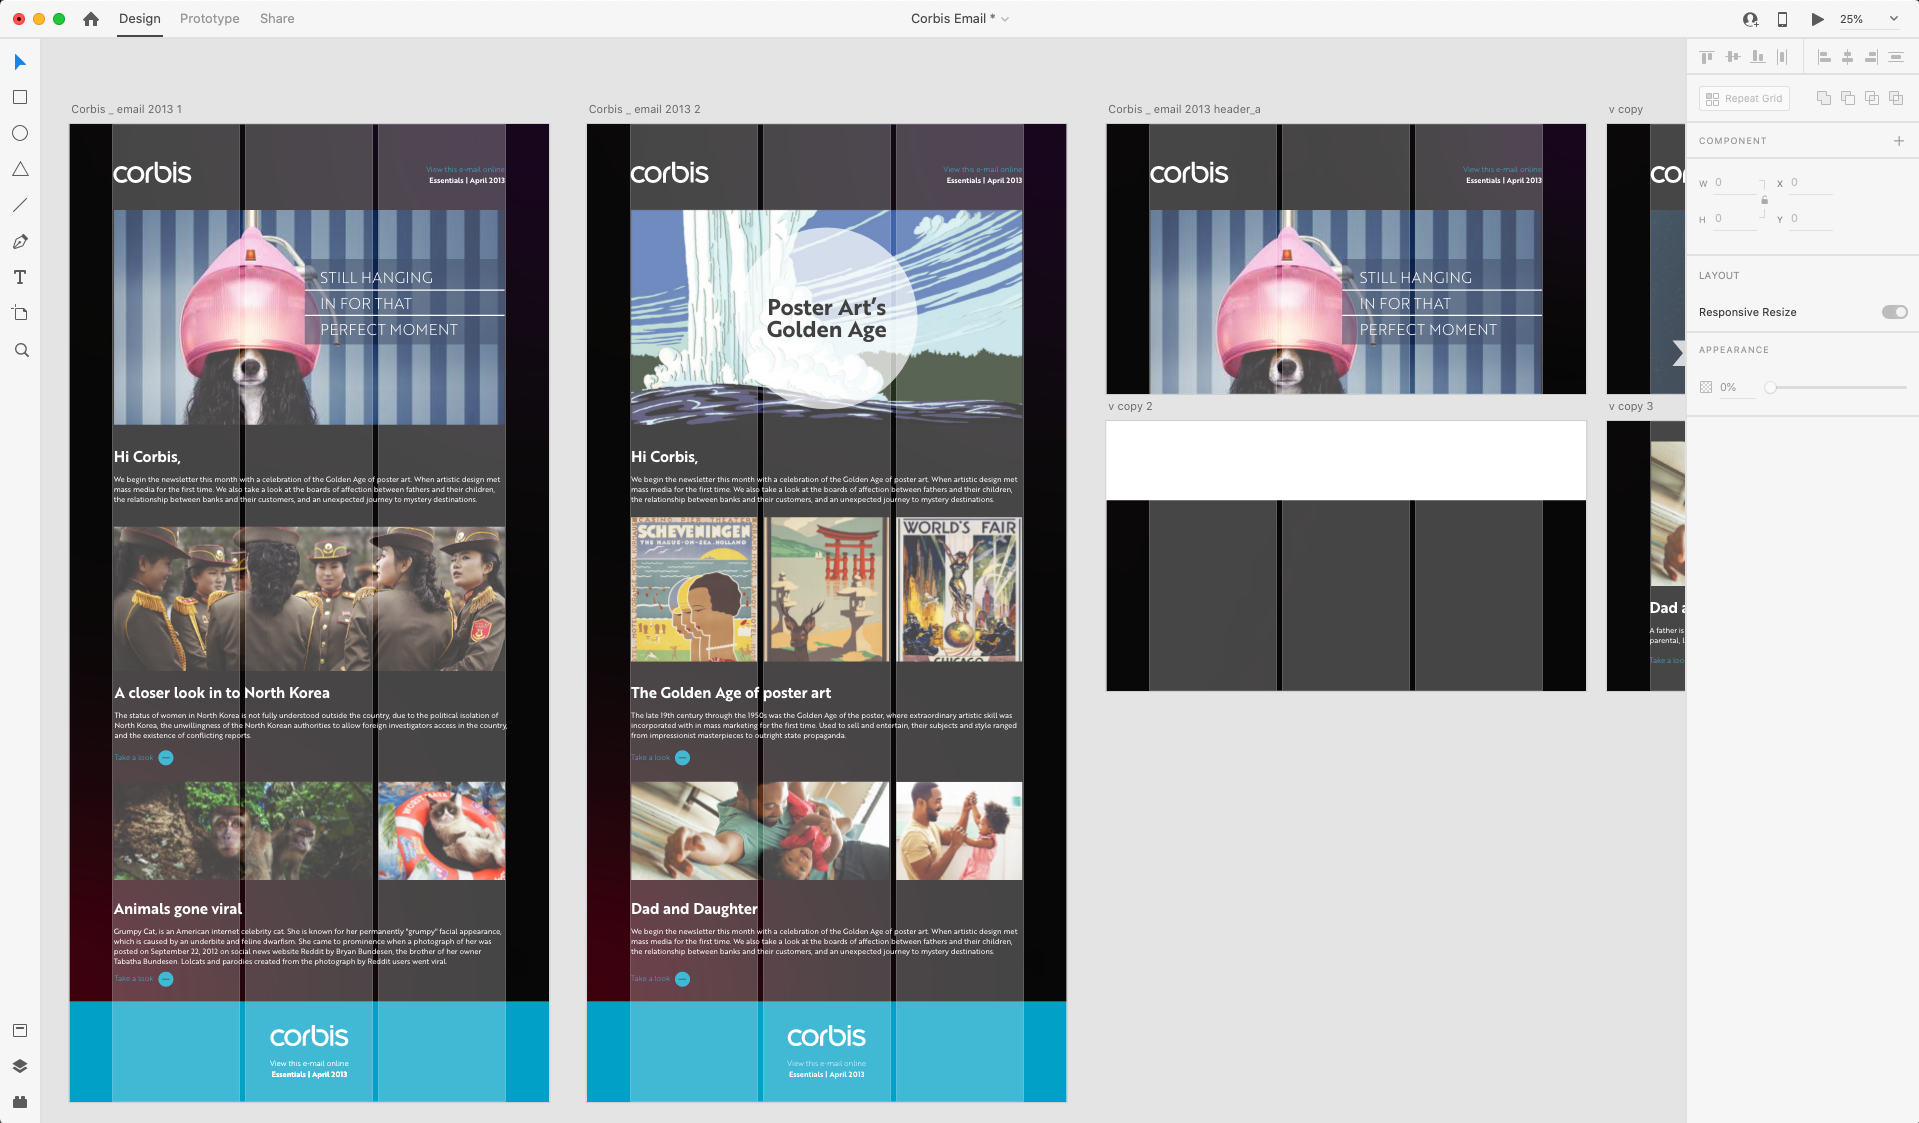
Task: Click the World's Fair poster thumbnail
Action: 959,589
